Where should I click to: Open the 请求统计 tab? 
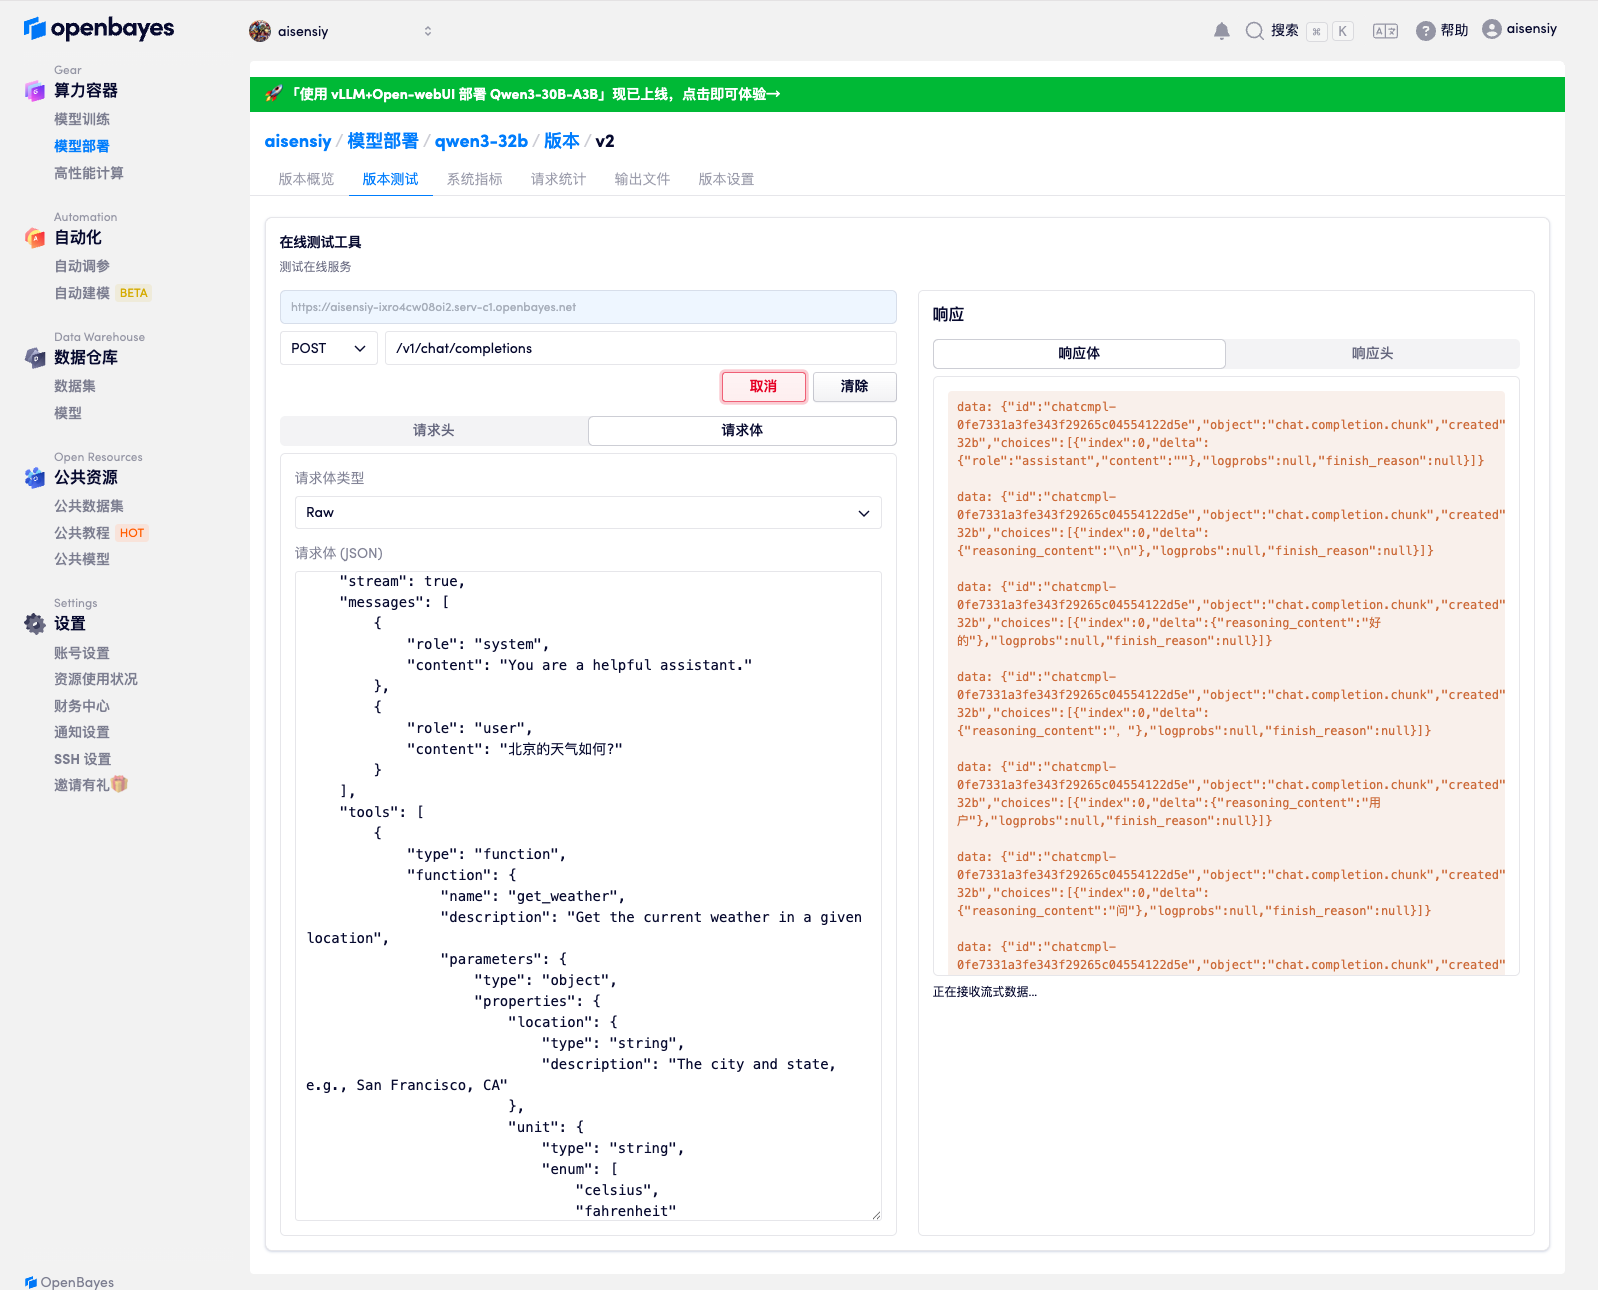pyautogui.click(x=558, y=179)
